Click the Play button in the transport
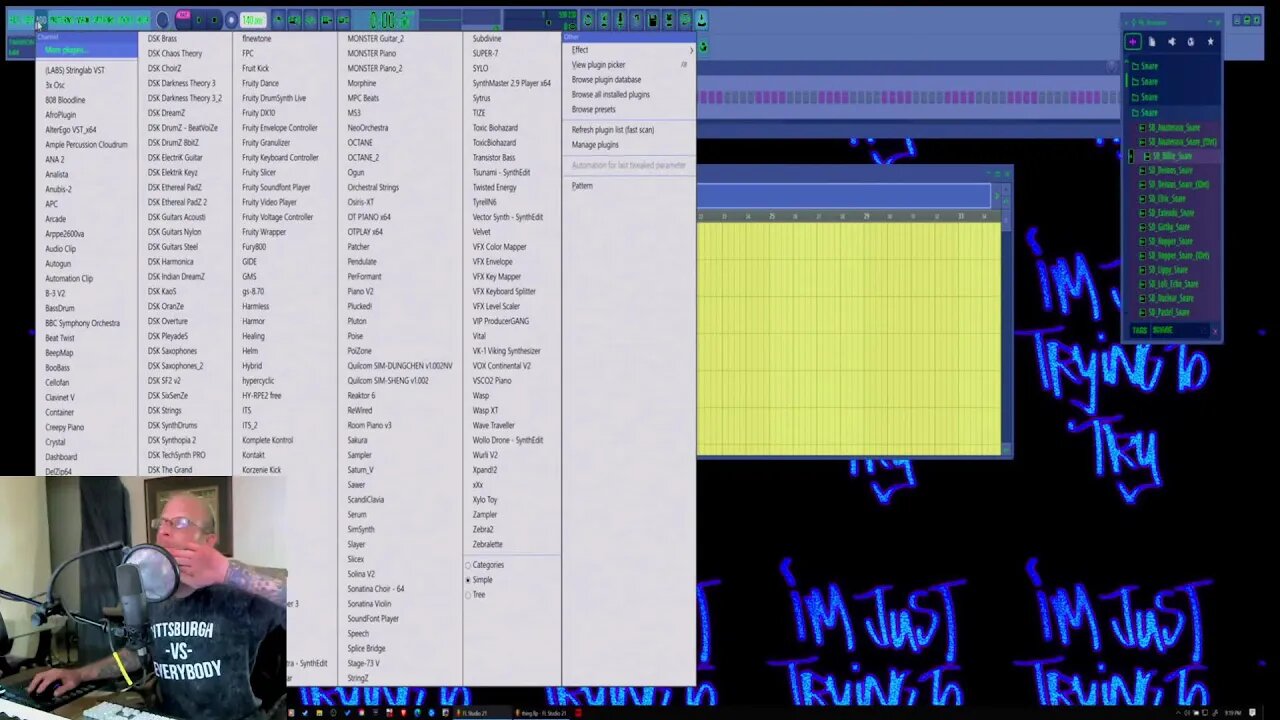Screen dimensions: 1280x720 pyautogui.click(x=198, y=20)
